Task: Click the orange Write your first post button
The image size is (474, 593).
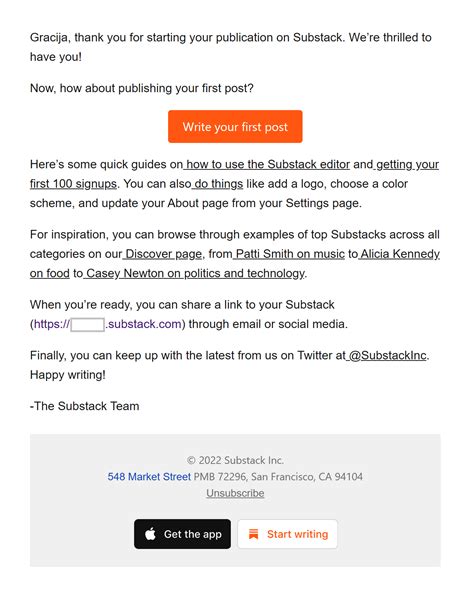Action: (x=235, y=127)
